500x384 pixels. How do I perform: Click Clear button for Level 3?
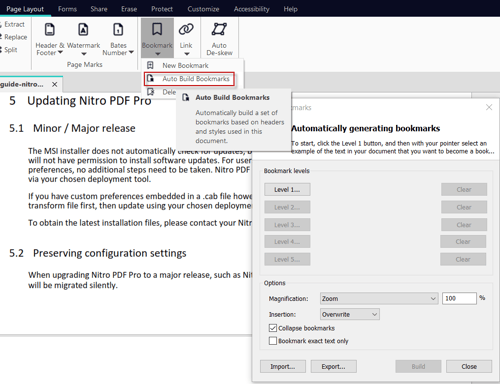[x=464, y=225]
